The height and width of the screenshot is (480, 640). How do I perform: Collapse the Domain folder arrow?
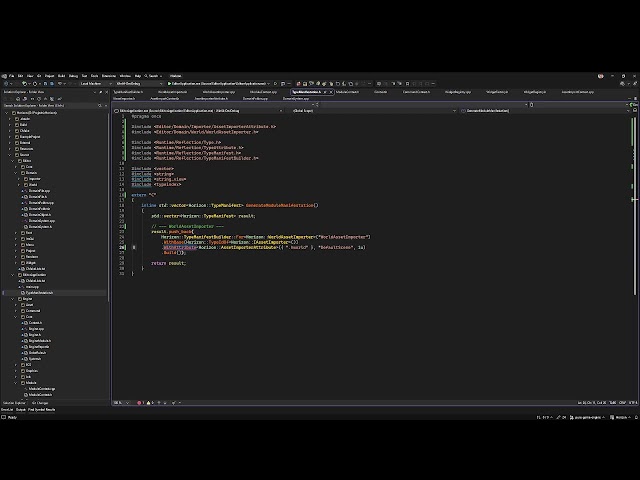pos(16,173)
